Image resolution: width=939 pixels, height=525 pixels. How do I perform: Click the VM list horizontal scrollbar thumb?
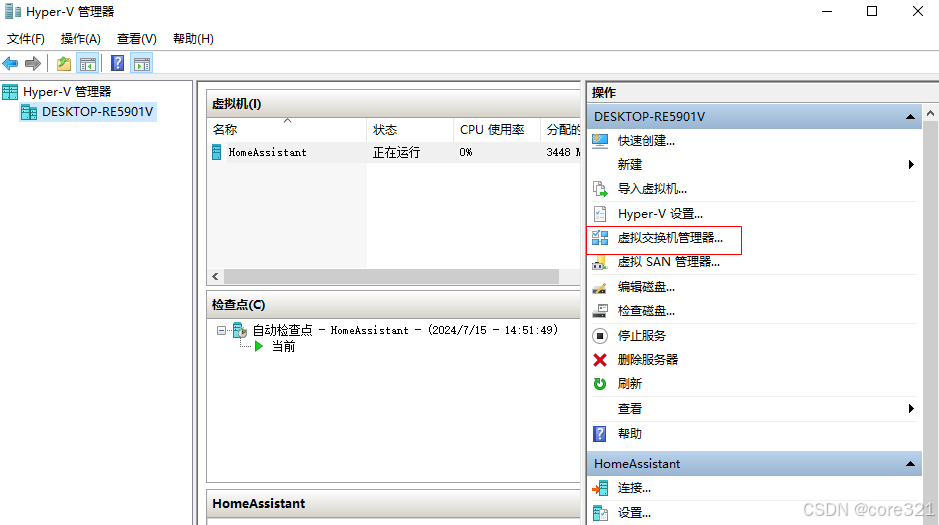click(x=391, y=277)
